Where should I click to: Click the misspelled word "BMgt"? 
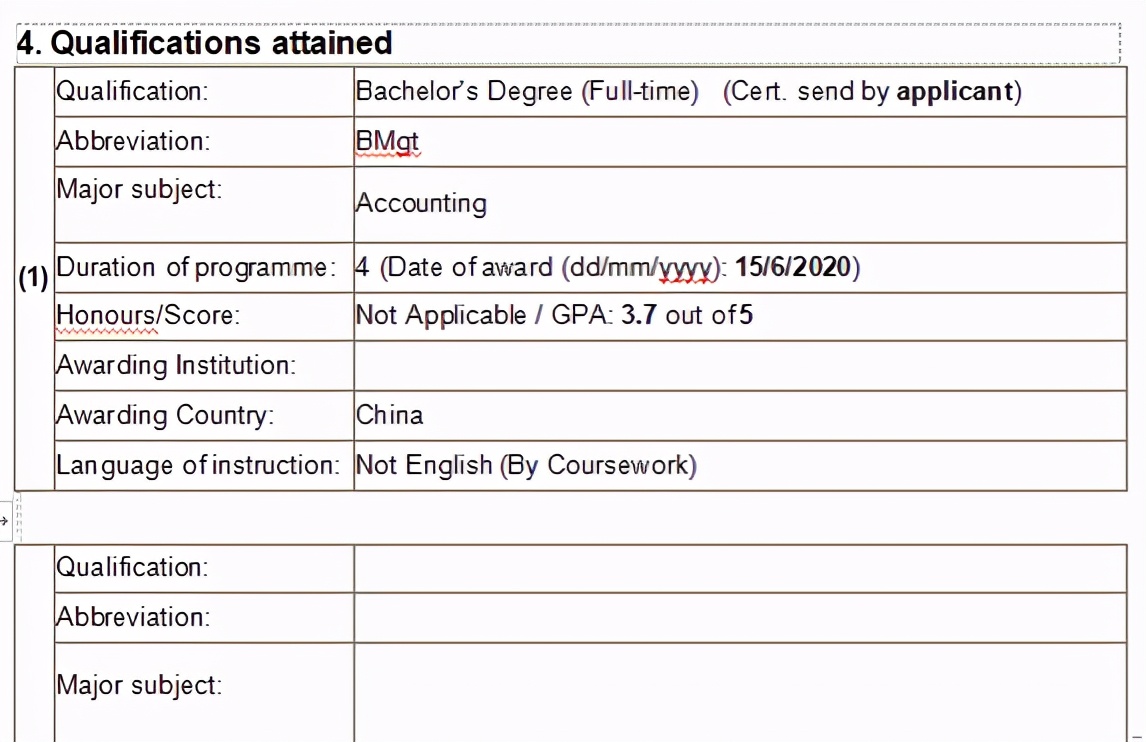pyautogui.click(x=387, y=142)
